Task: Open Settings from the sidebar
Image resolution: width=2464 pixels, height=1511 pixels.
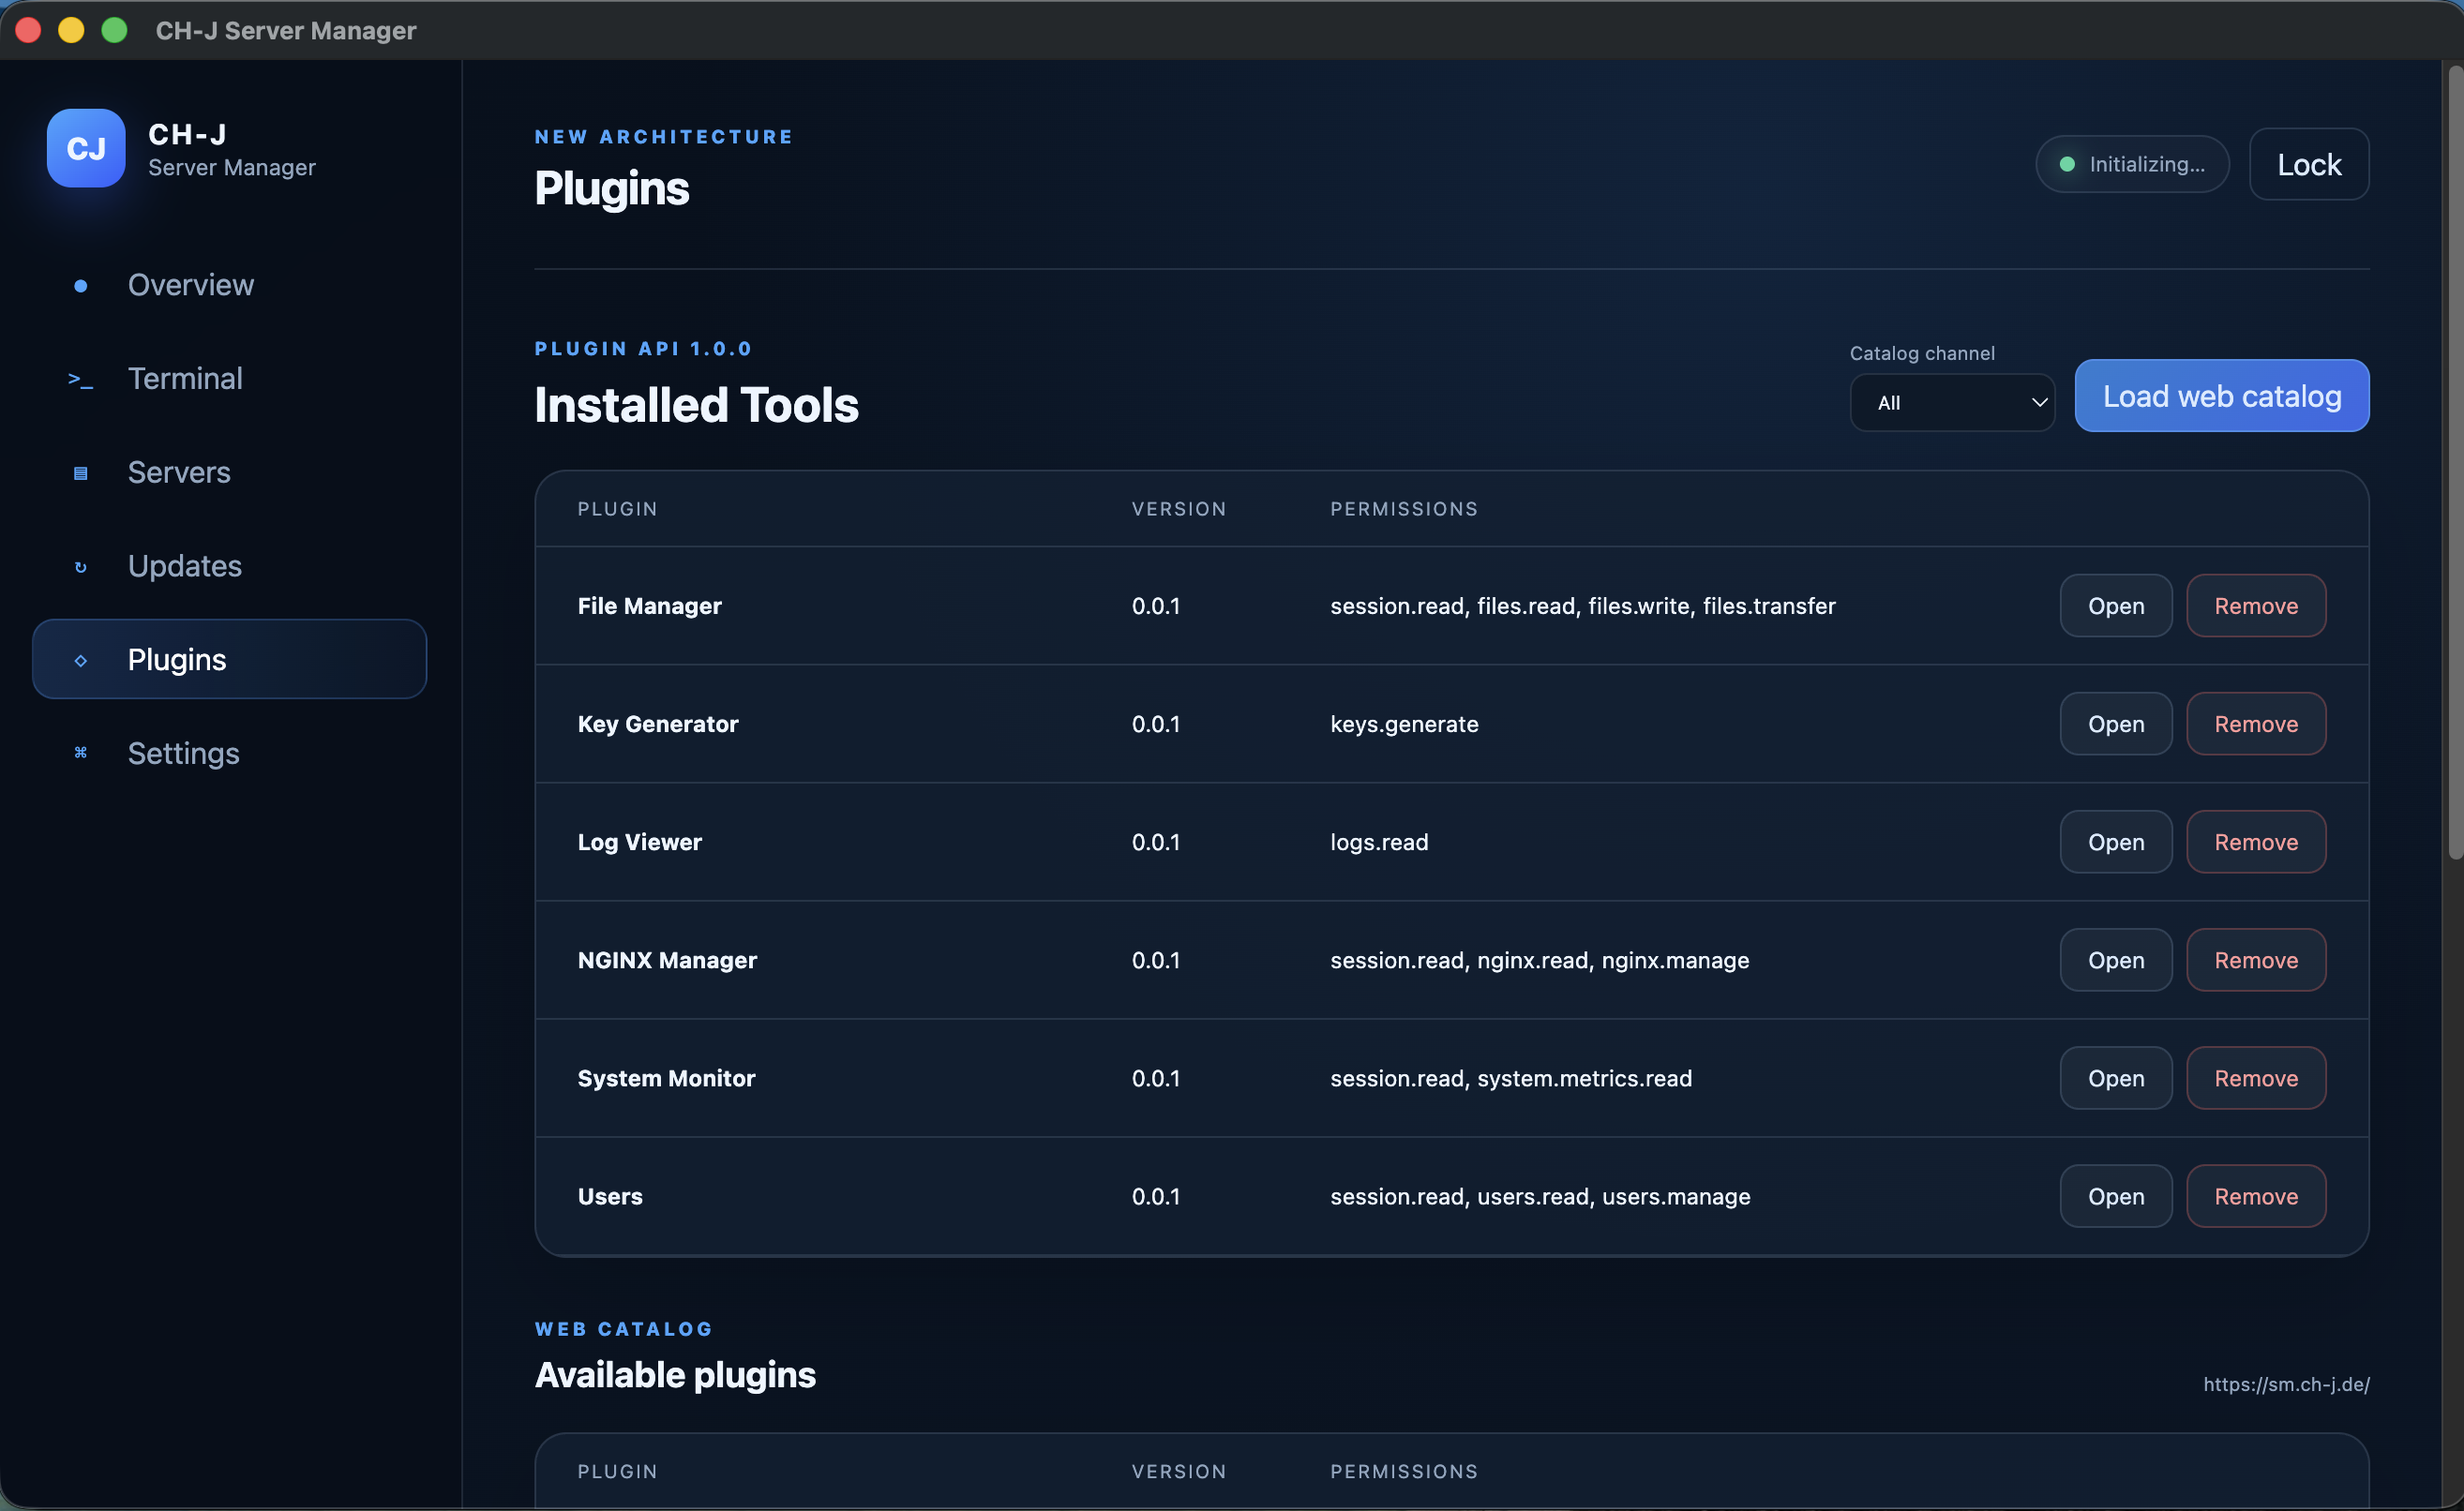Action: tap(230, 753)
